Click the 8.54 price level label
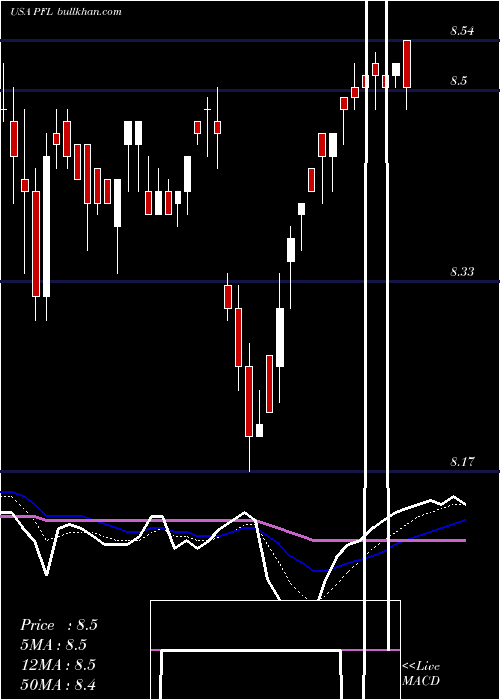 (x=462, y=31)
